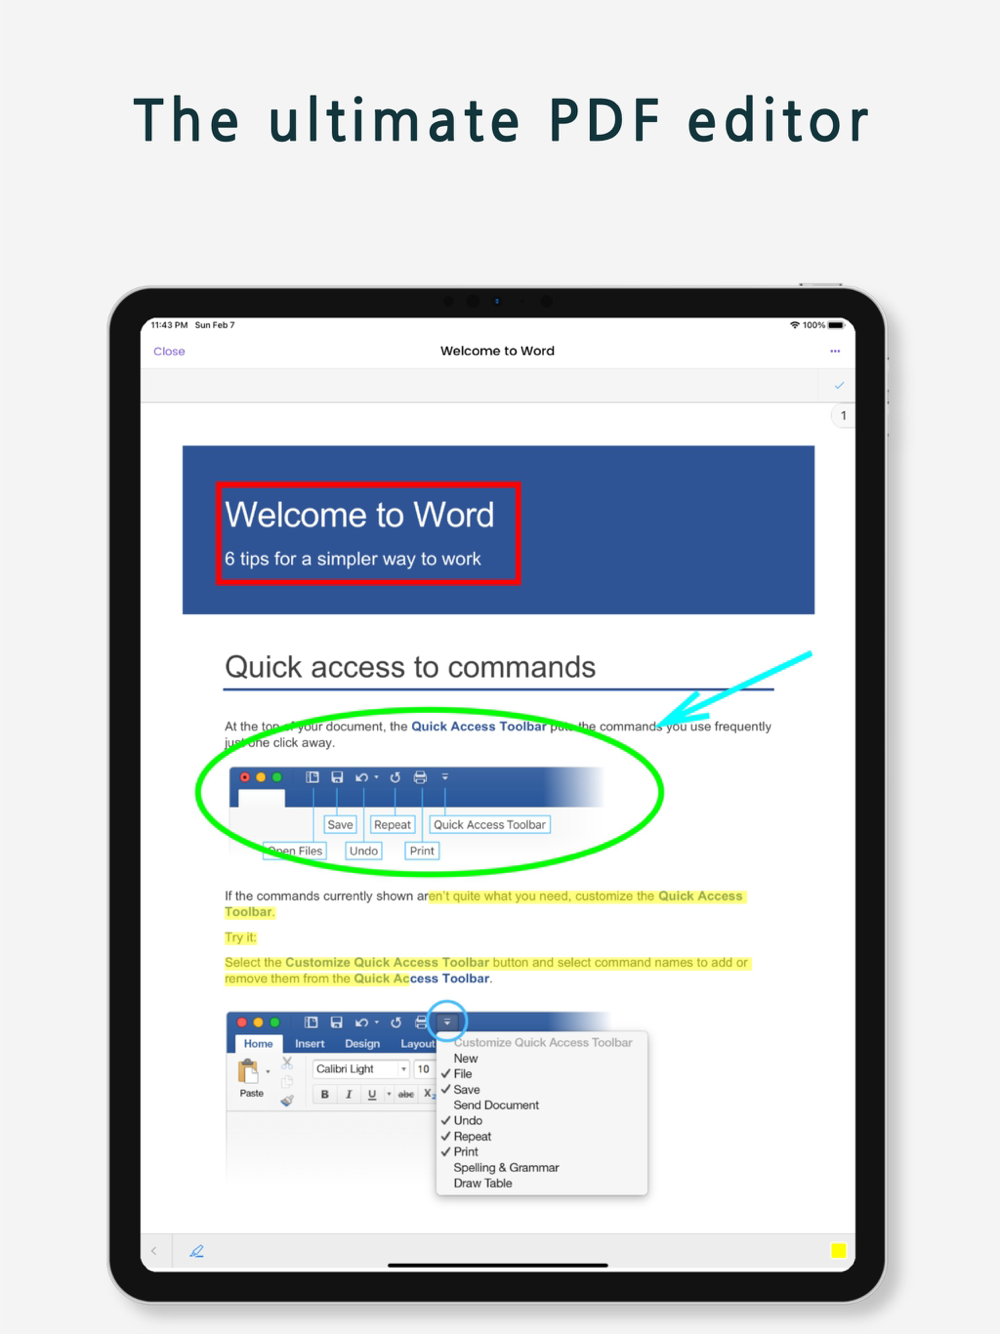Image resolution: width=1000 pixels, height=1334 pixels.
Task: Tap the battery icon in the status bar
Action: (x=836, y=325)
